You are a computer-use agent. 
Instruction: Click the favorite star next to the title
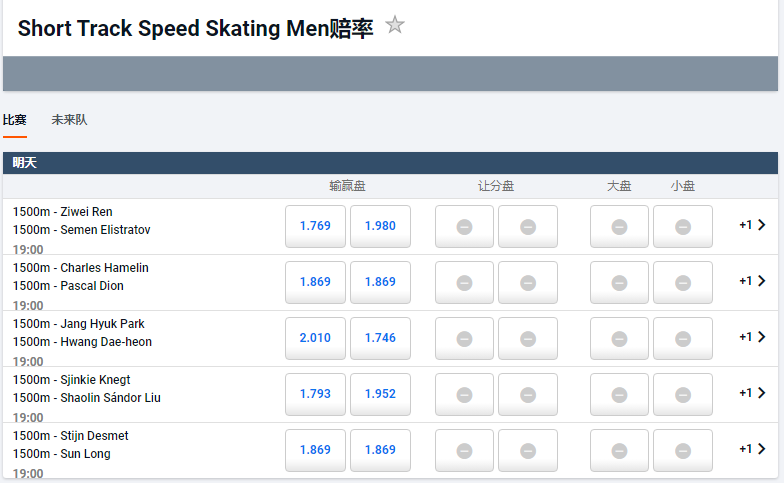pyautogui.click(x=395, y=25)
